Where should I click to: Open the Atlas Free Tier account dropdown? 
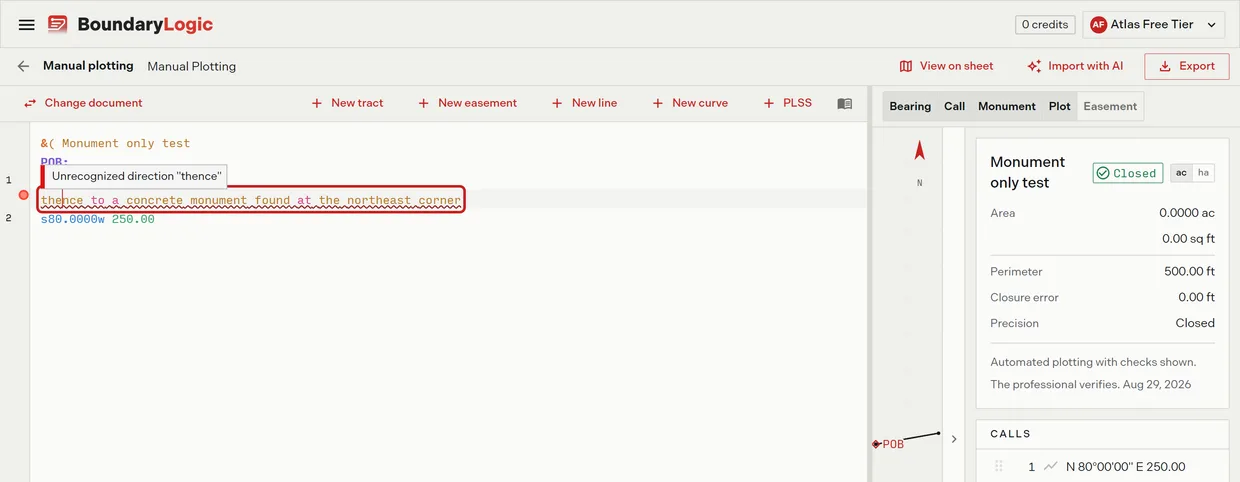pos(1153,25)
